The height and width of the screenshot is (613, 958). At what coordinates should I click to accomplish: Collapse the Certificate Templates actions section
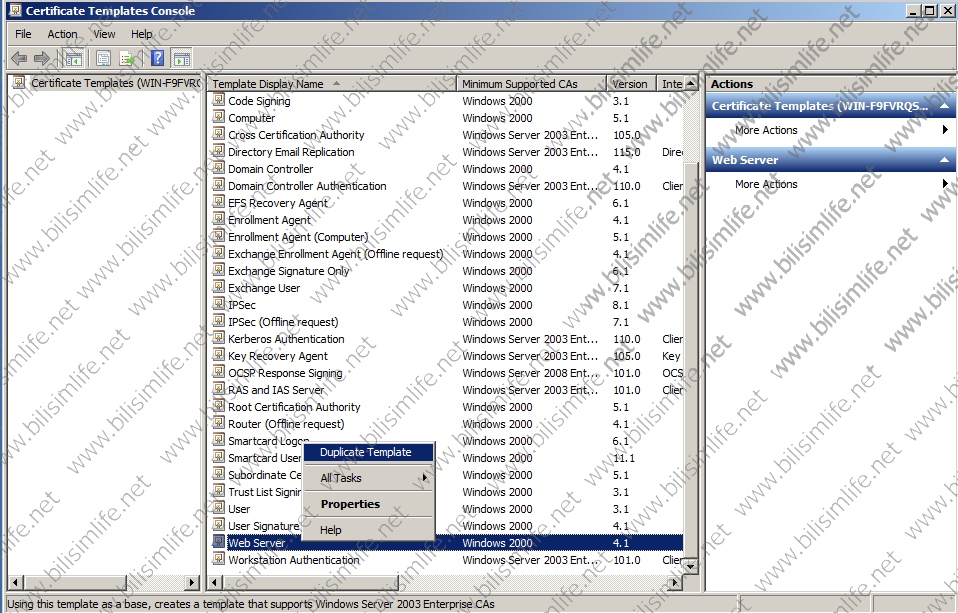pyautogui.click(x=942, y=106)
